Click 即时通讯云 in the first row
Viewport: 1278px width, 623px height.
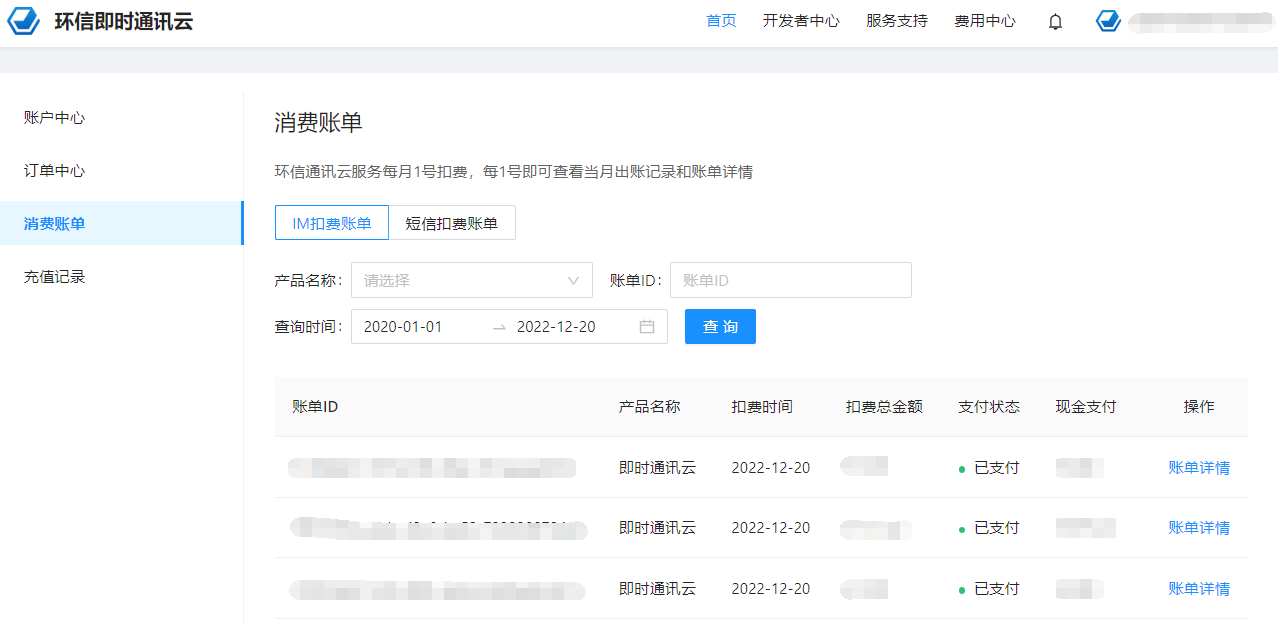click(x=657, y=467)
